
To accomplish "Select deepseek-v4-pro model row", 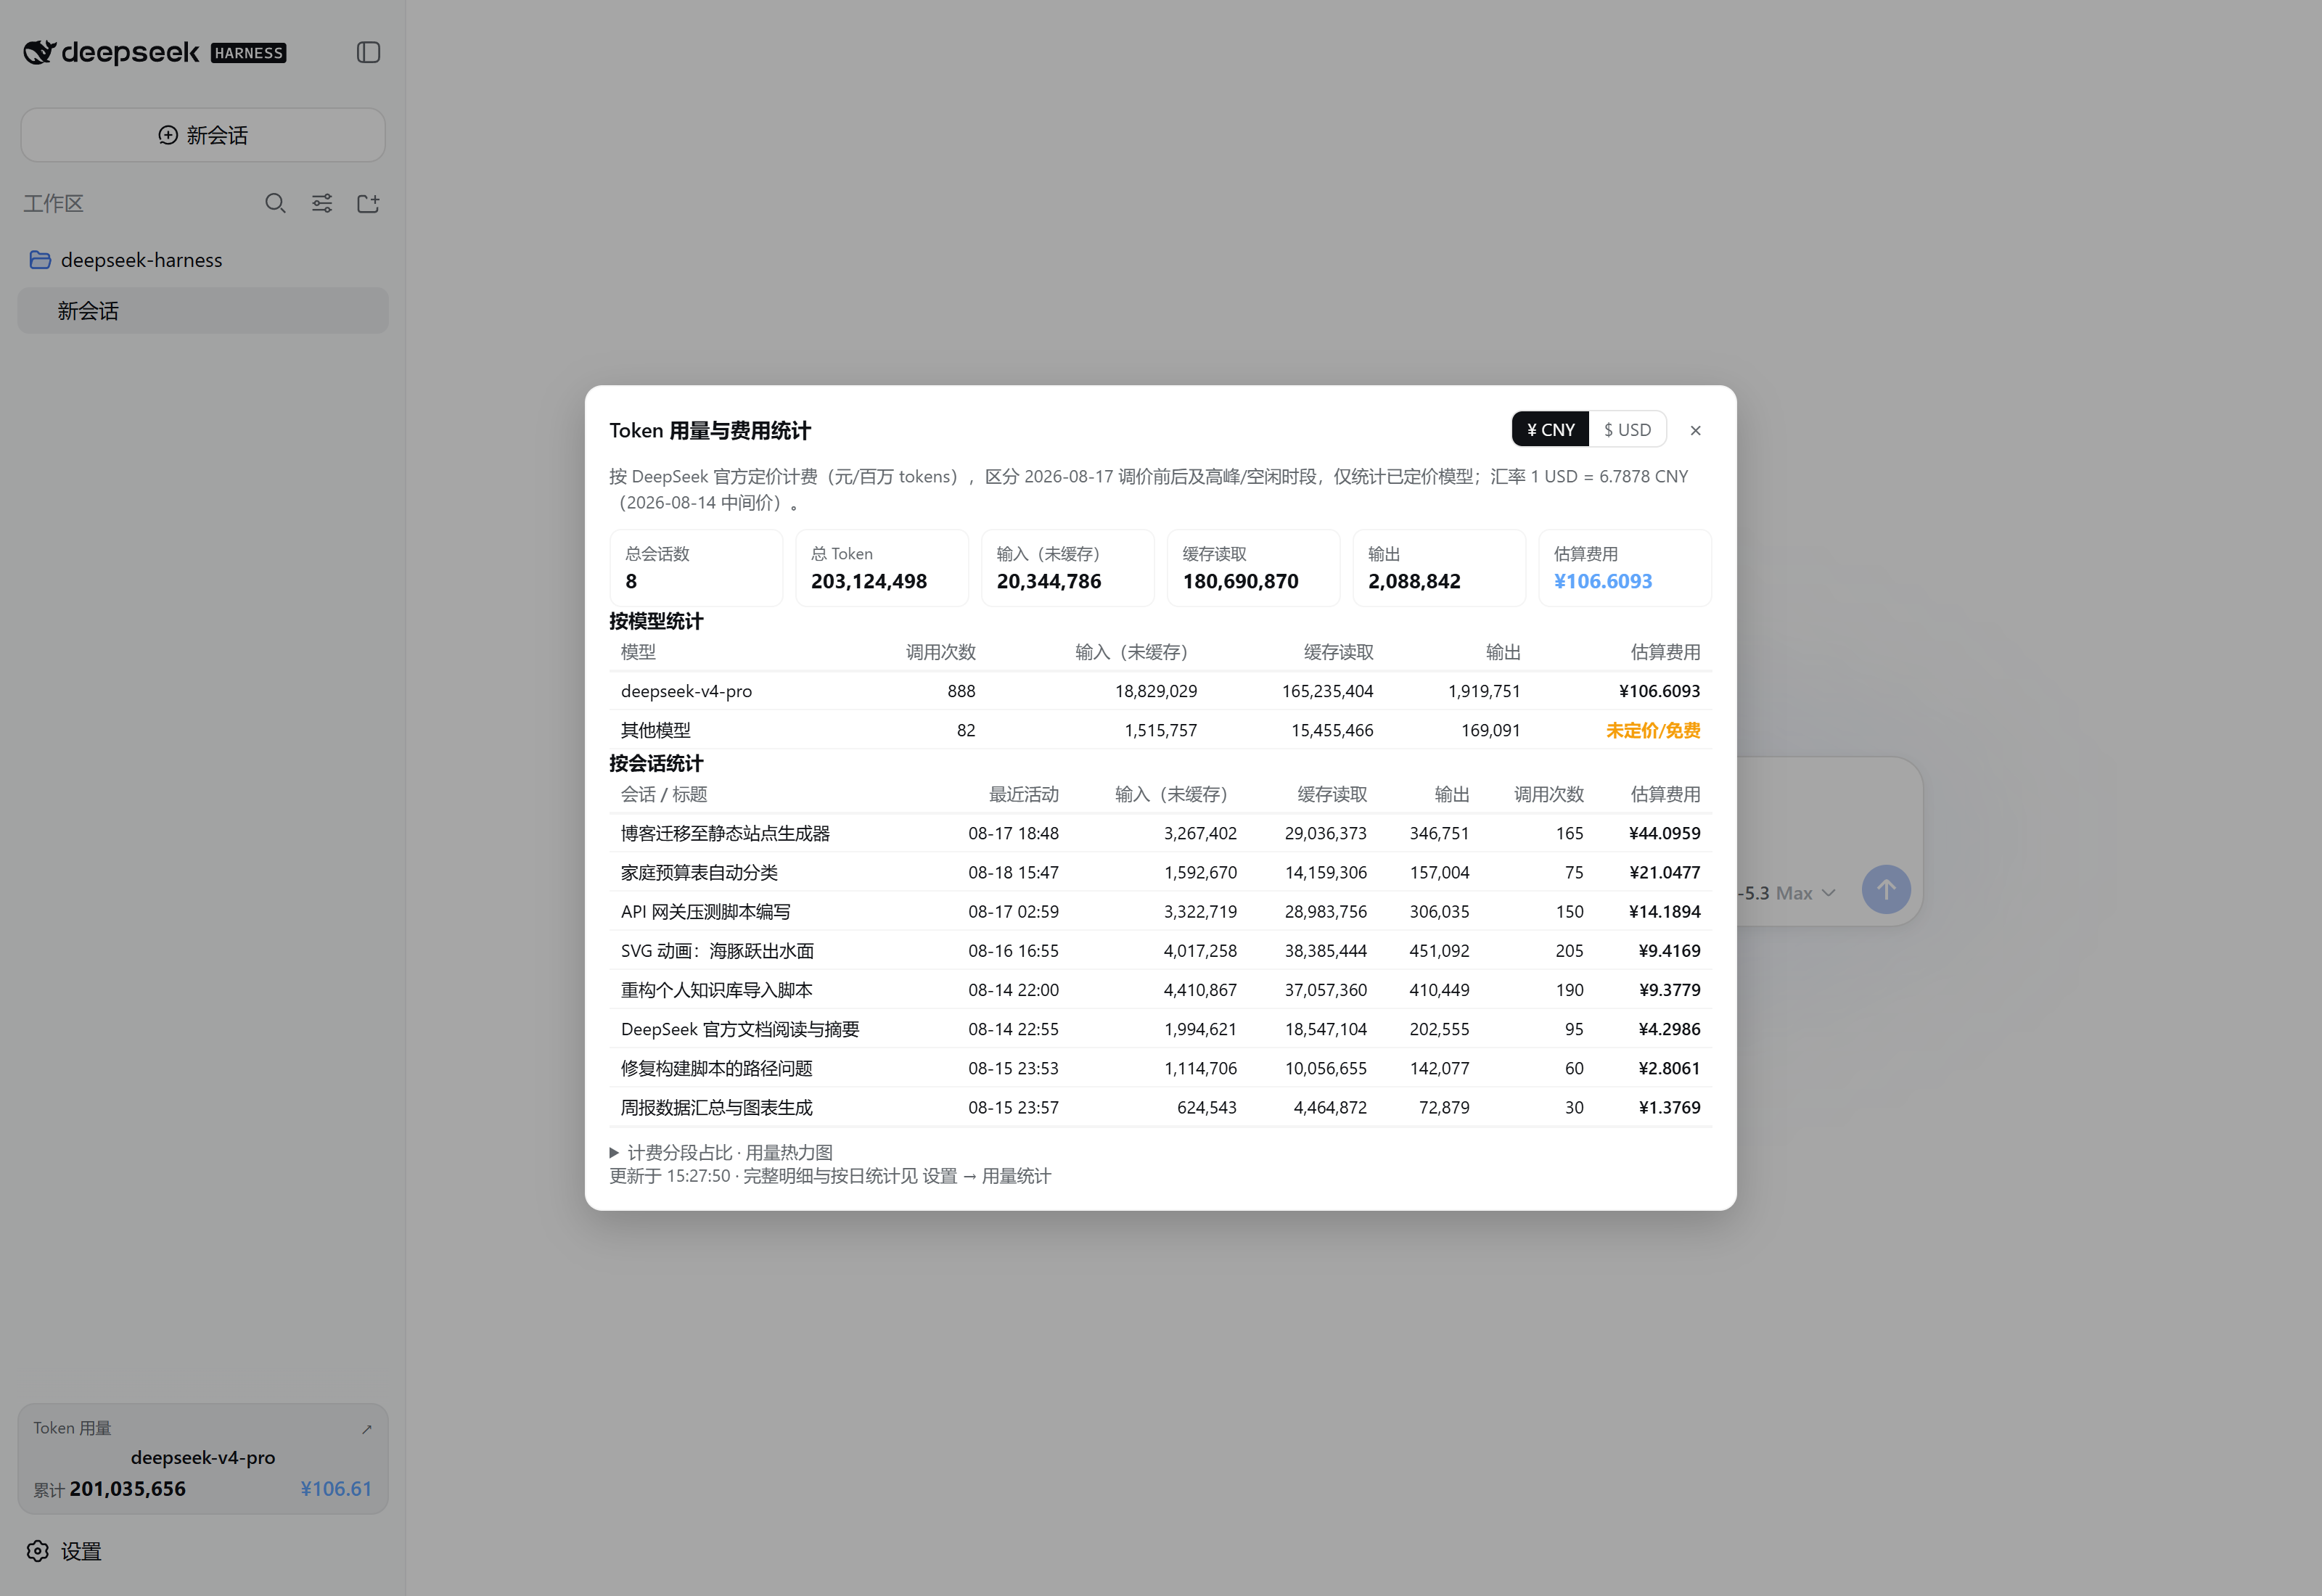I will click(x=1160, y=691).
